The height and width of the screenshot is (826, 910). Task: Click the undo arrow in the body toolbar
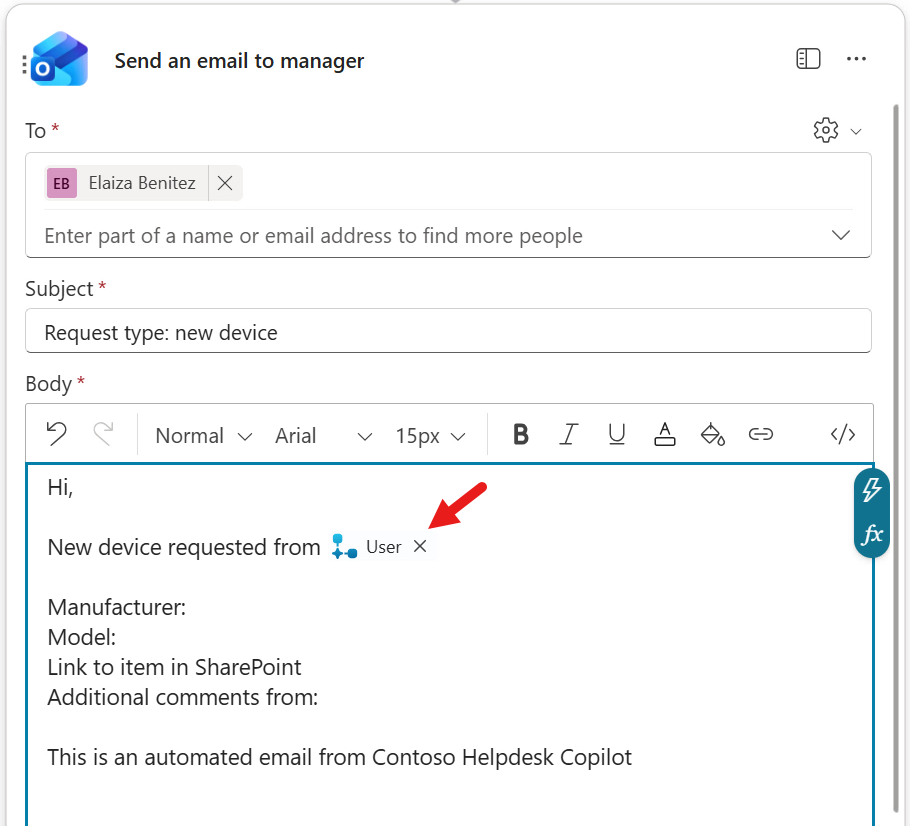[56, 434]
